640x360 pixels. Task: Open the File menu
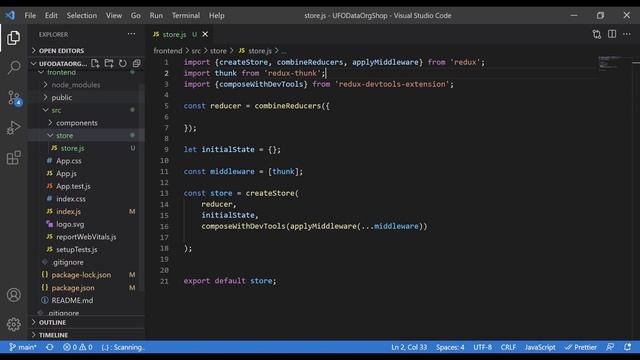(30, 16)
